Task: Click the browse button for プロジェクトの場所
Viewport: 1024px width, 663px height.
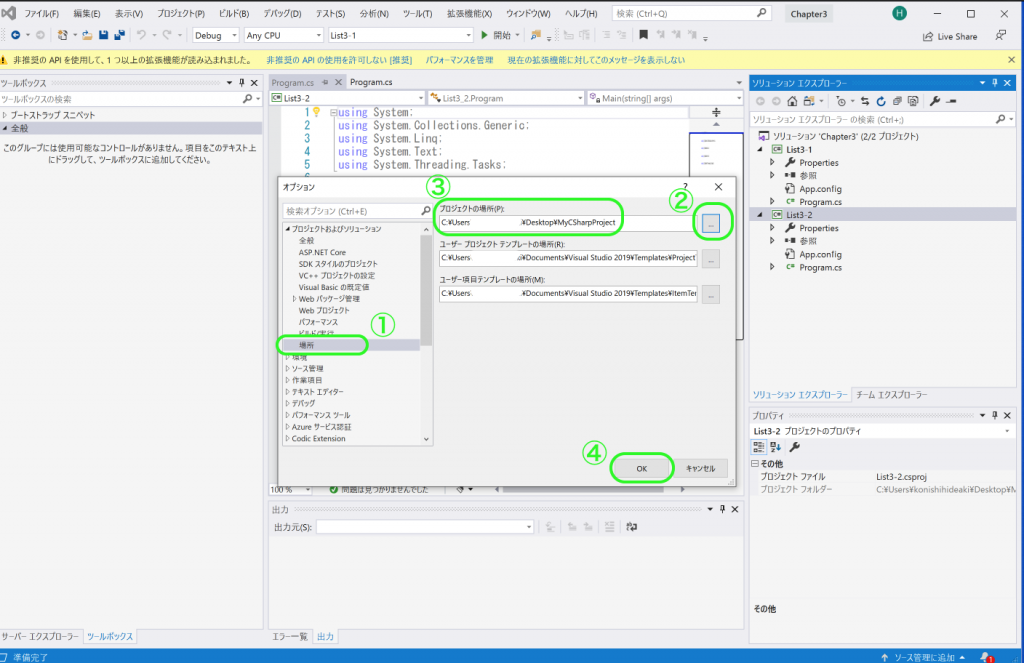Action: pyautogui.click(x=711, y=223)
